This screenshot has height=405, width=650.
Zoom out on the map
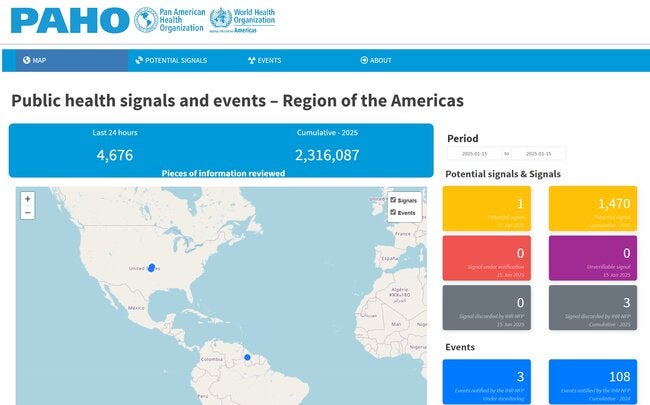tap(27, 212)
